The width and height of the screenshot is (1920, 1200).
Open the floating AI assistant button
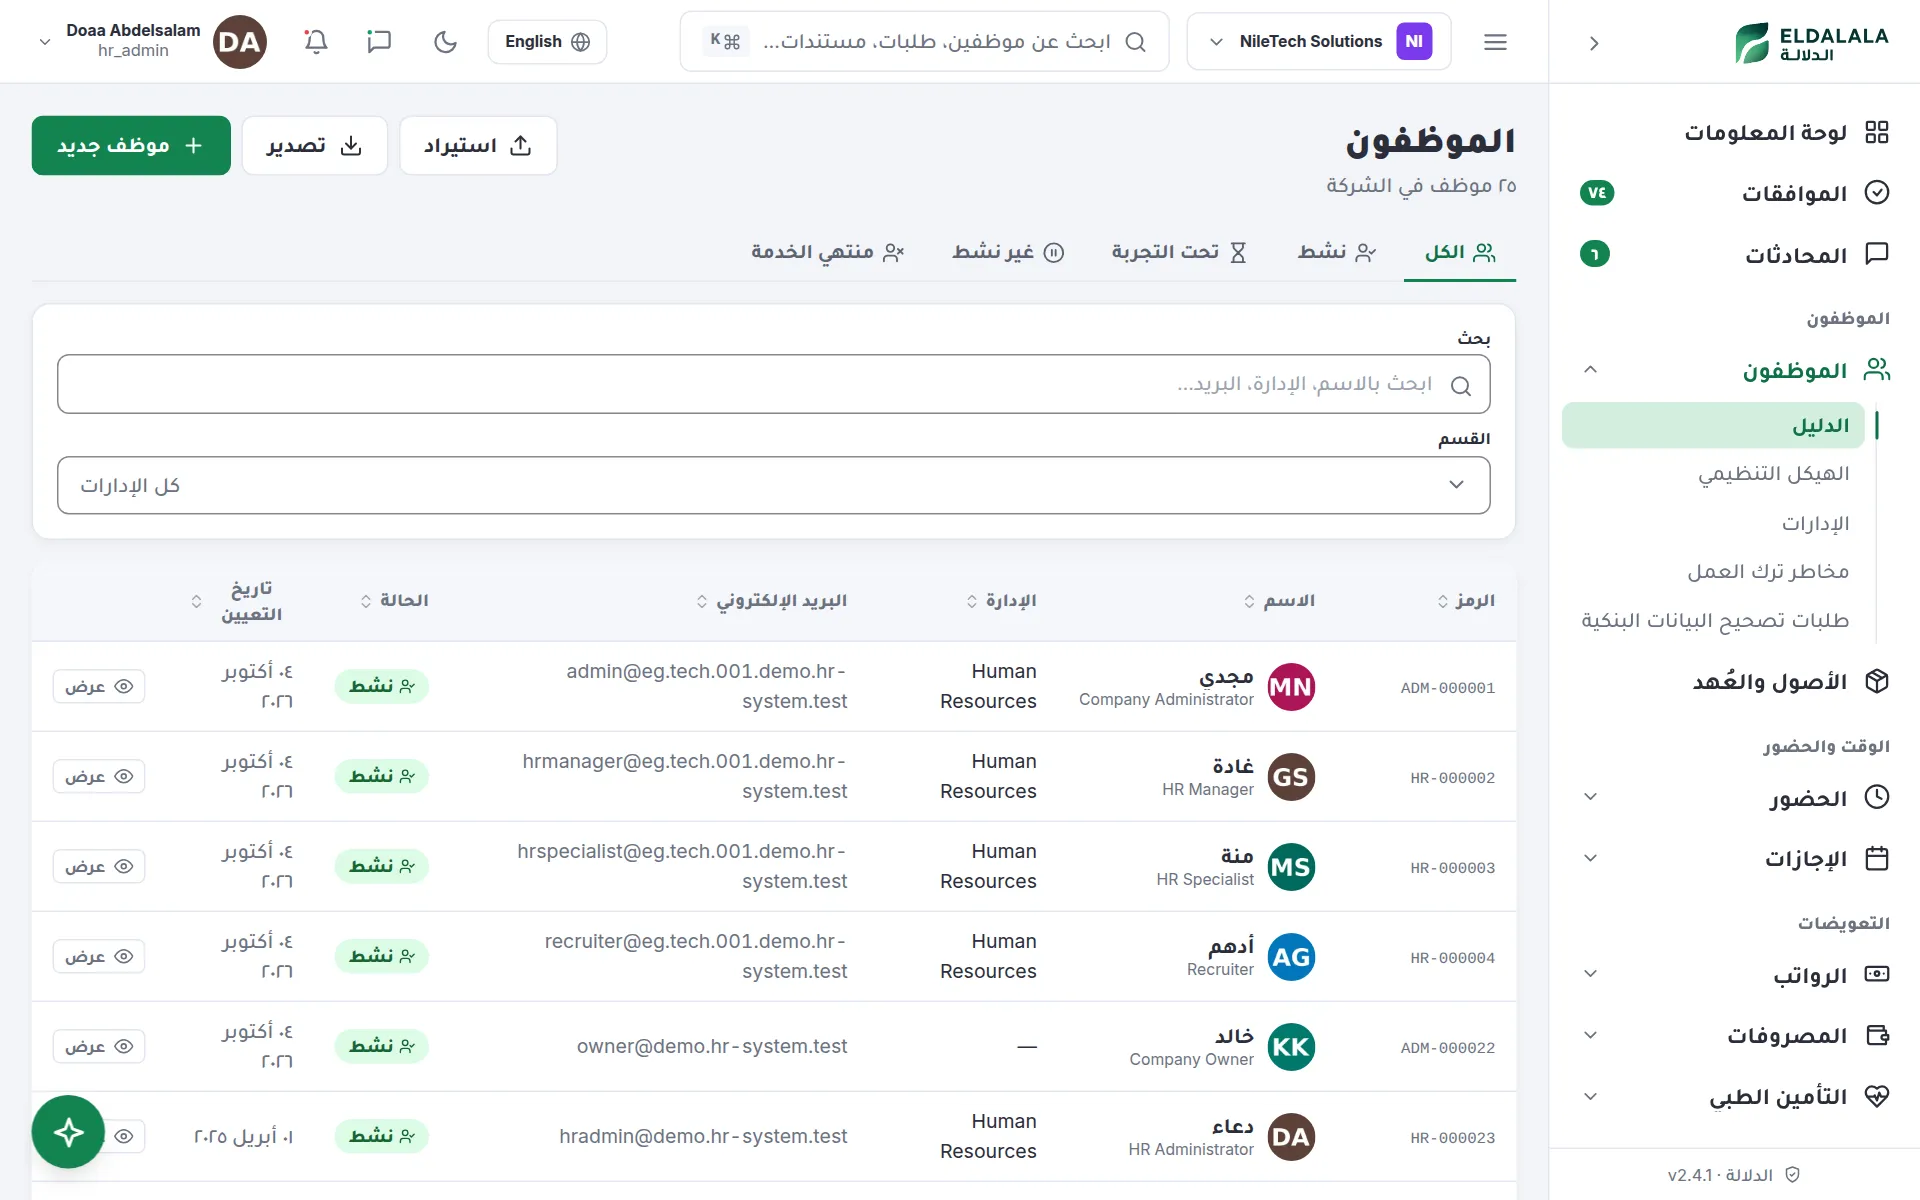pos(68,1132)
